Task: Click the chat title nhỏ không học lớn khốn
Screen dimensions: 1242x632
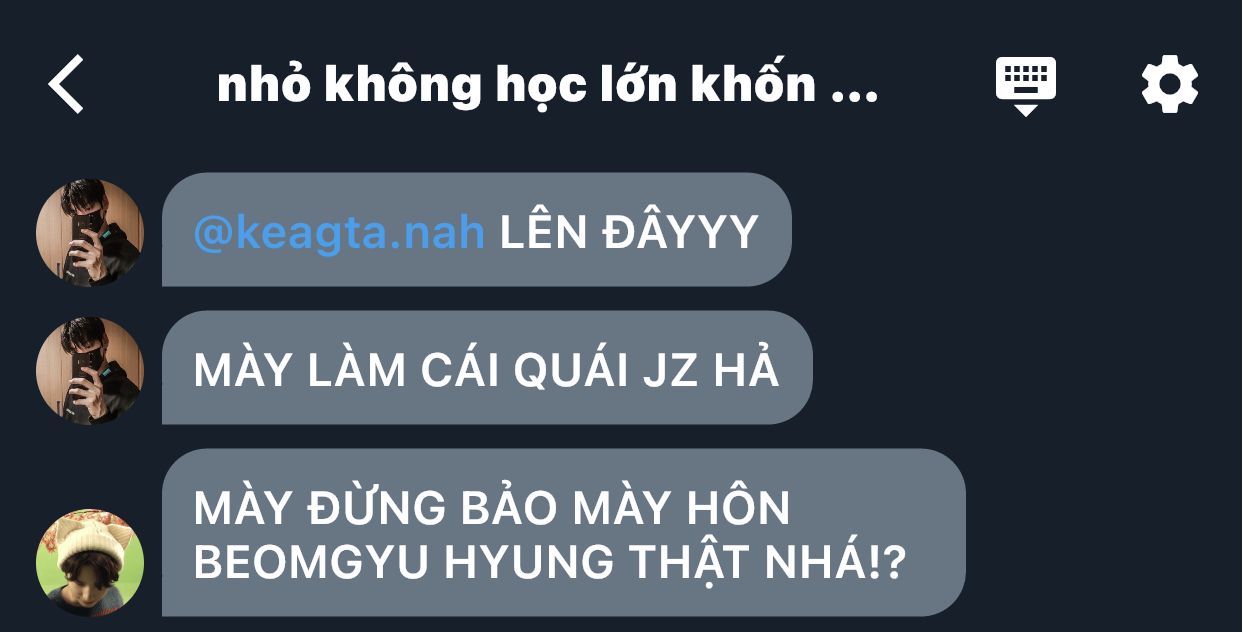Action: click(x=517, y=85)
